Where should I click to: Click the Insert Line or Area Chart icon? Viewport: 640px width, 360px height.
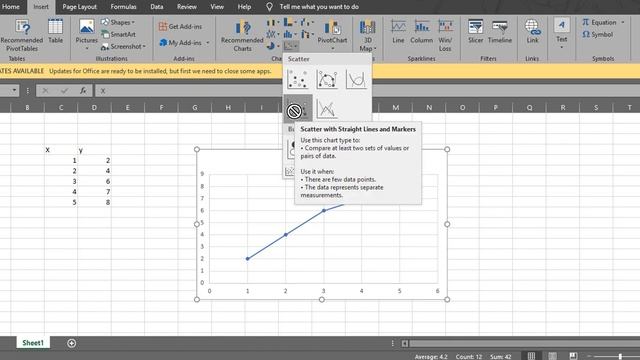pos(271,34)
